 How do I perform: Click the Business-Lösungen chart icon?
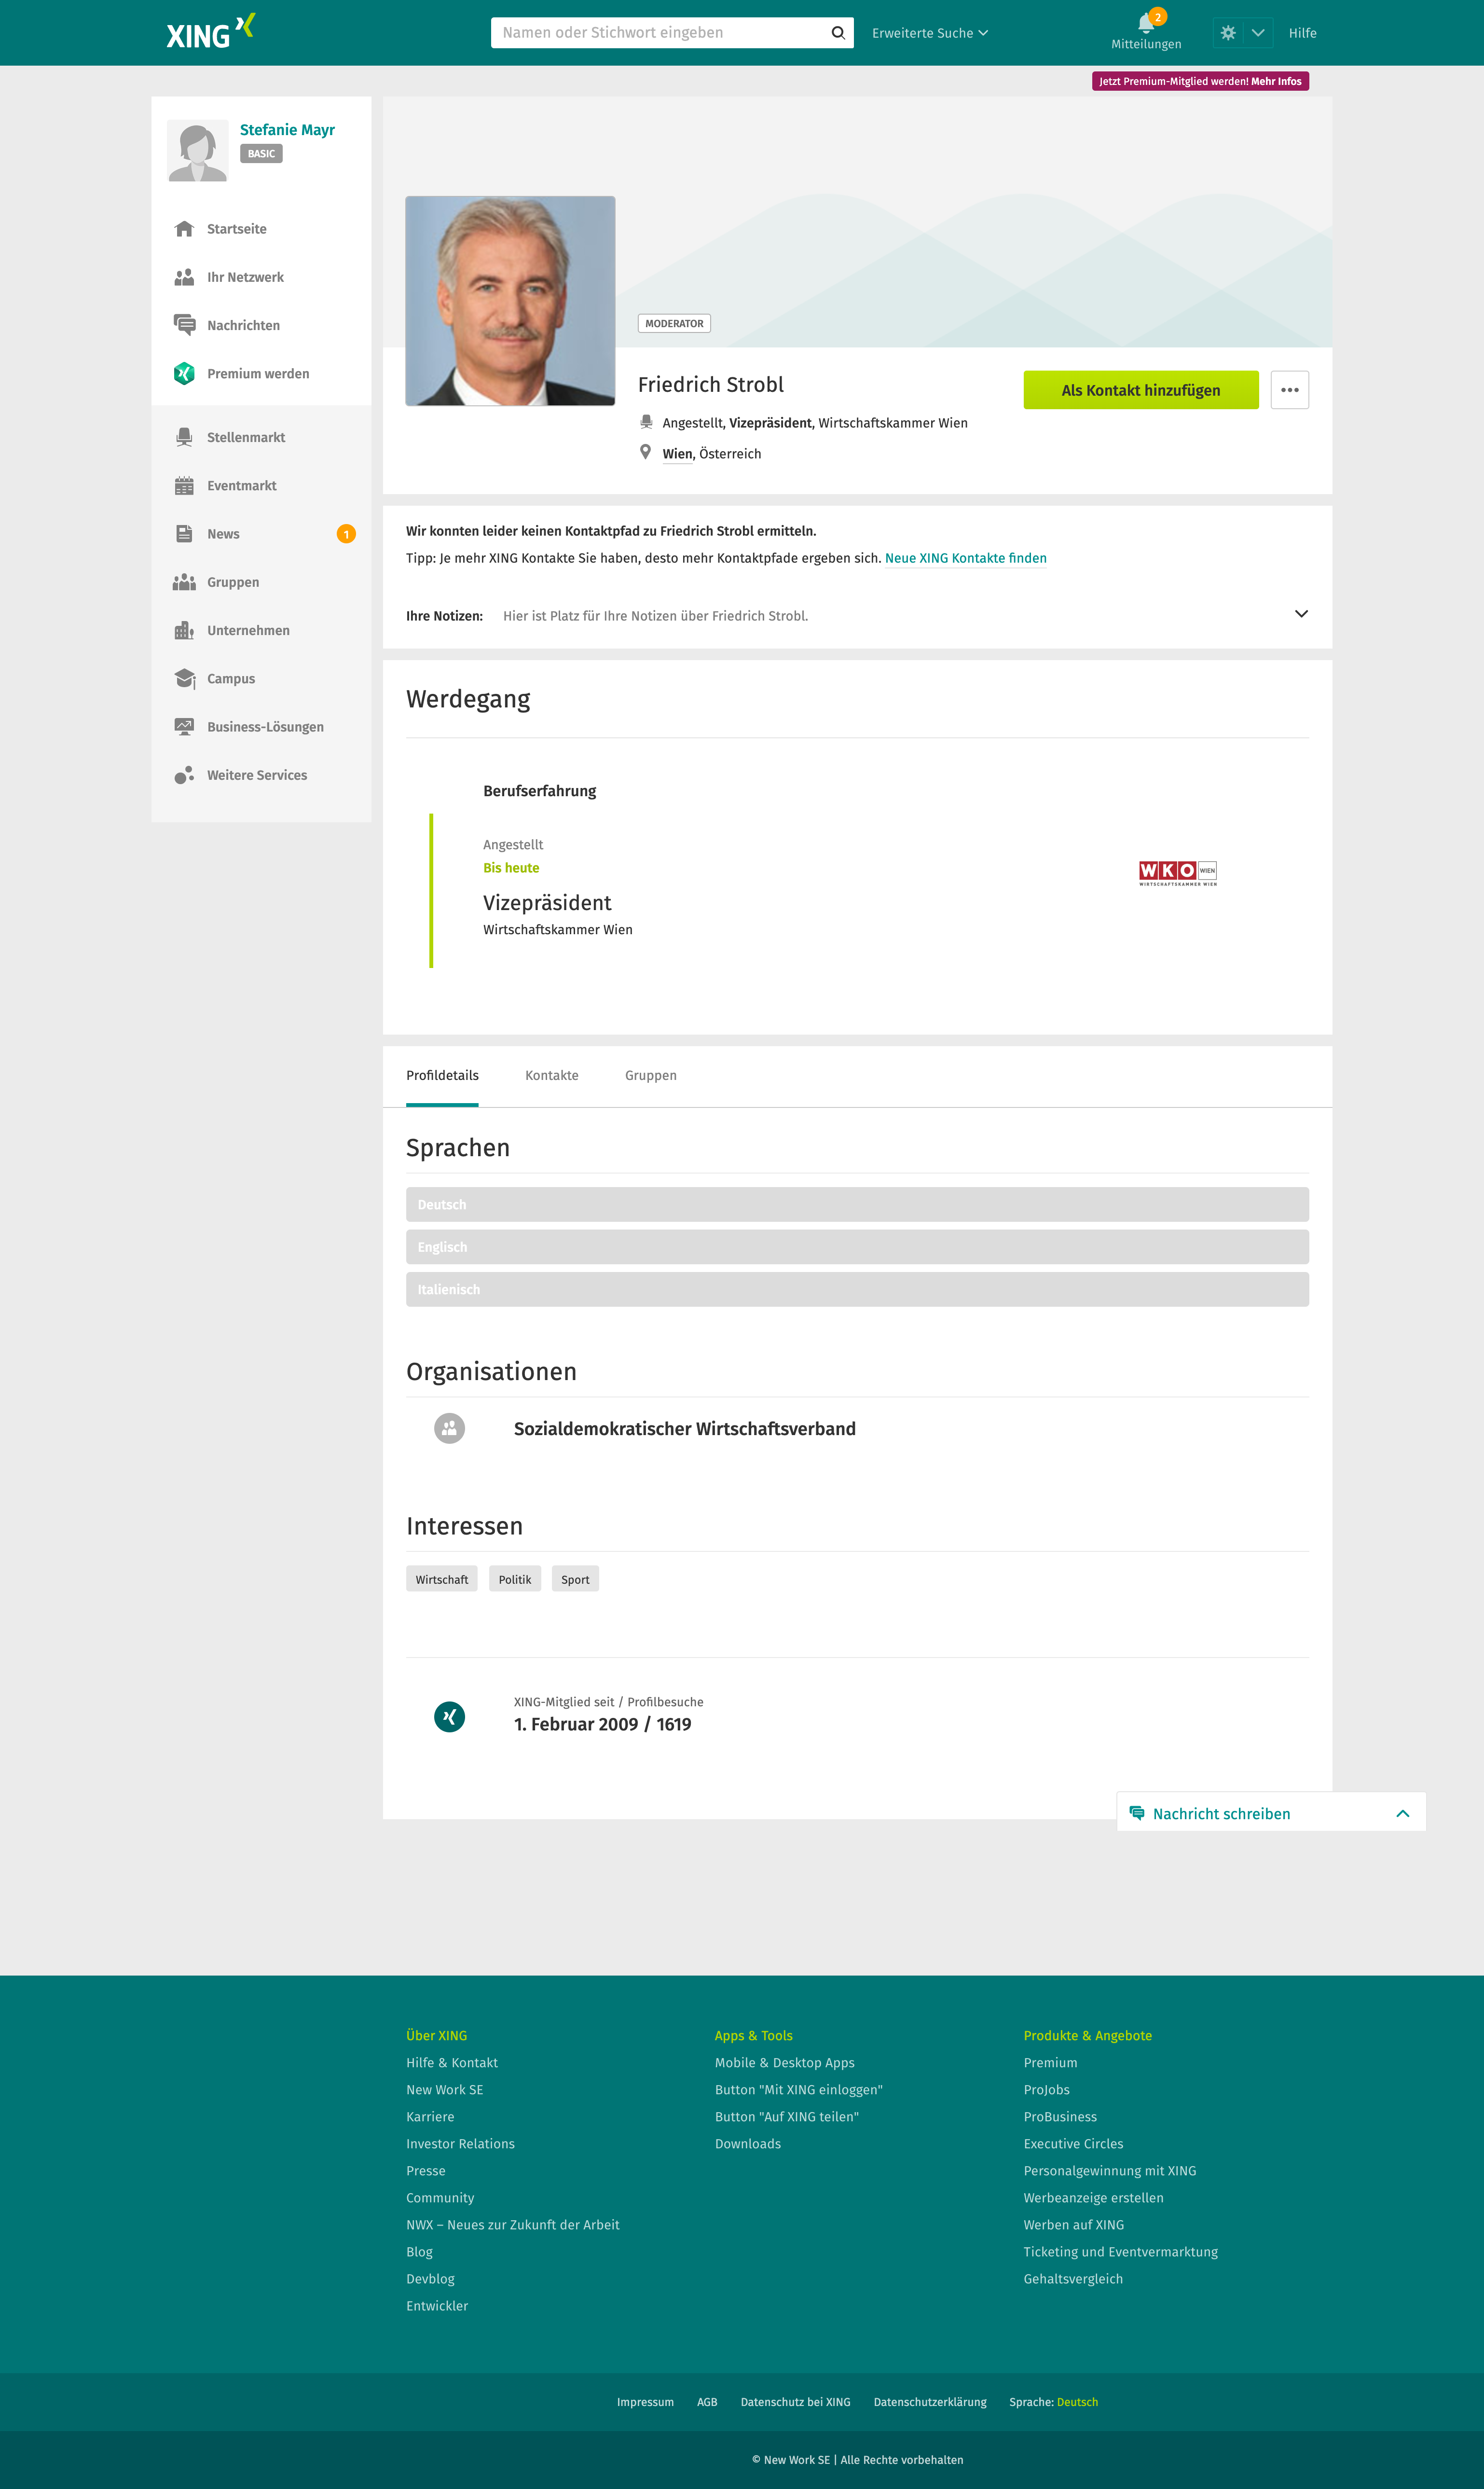click(x=184, y=727)
